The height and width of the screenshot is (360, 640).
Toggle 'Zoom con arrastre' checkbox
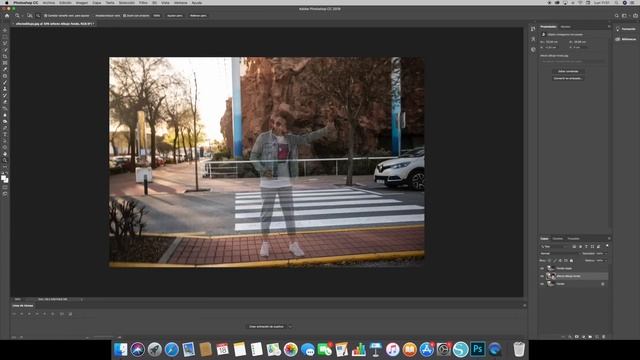tap(124, 16)
